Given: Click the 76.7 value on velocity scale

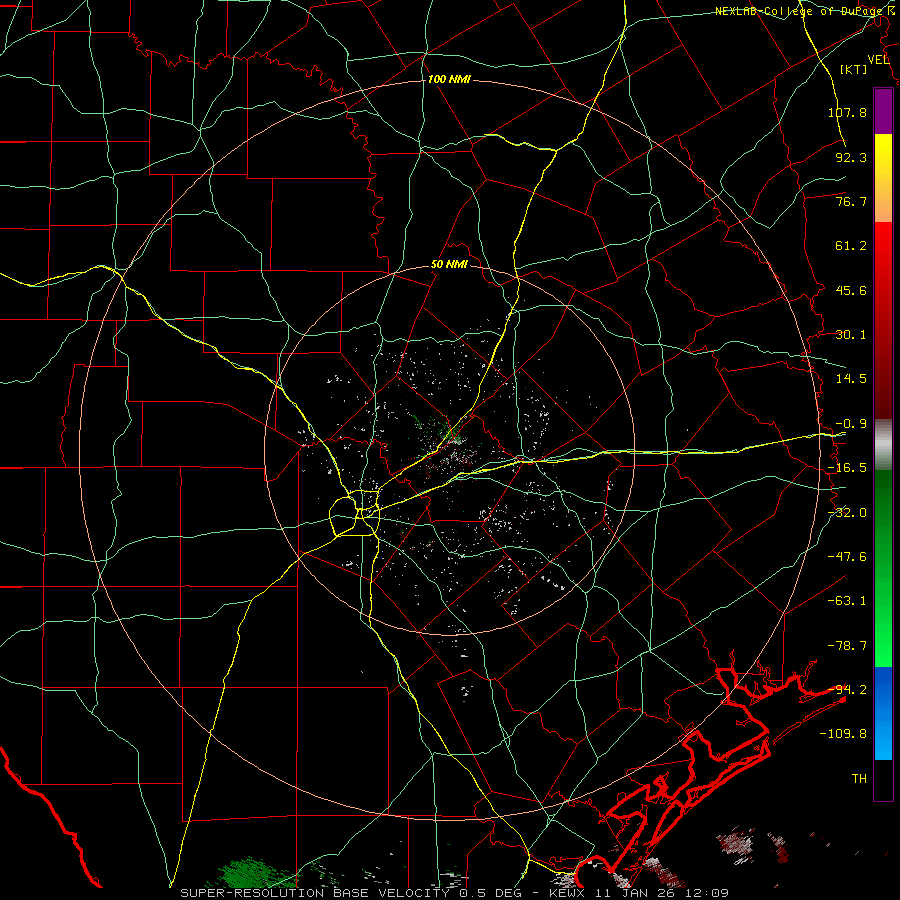Looking at the screenshot, I should click(x=851, y=201).
